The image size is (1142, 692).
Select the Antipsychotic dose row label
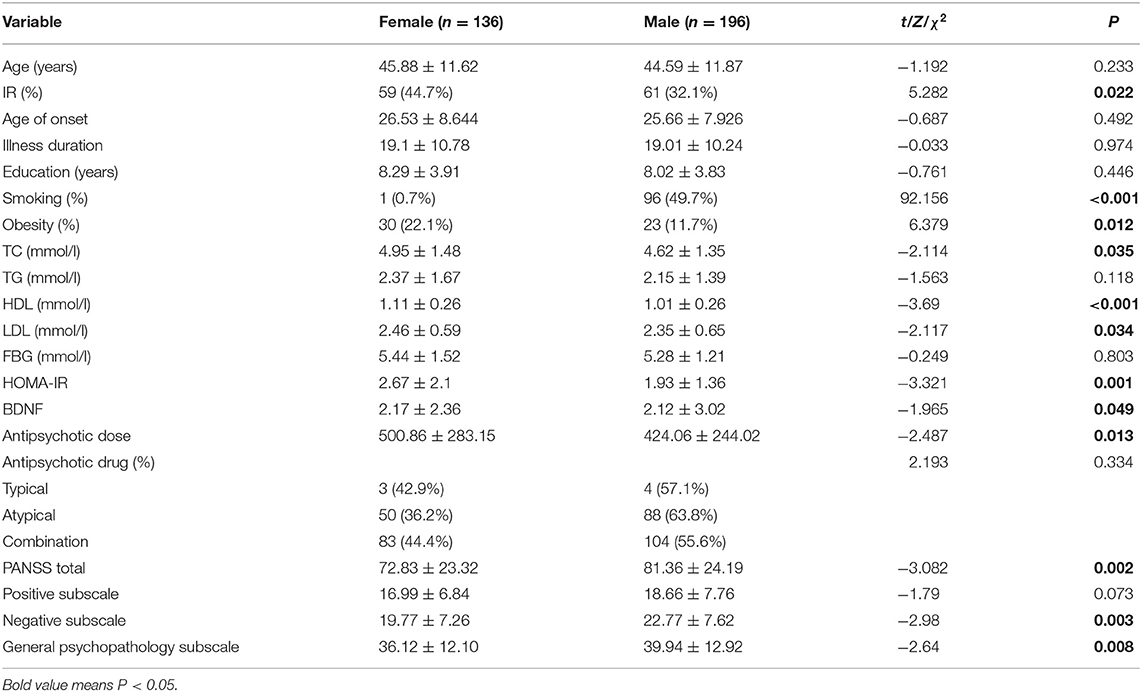tap(66, 436)
